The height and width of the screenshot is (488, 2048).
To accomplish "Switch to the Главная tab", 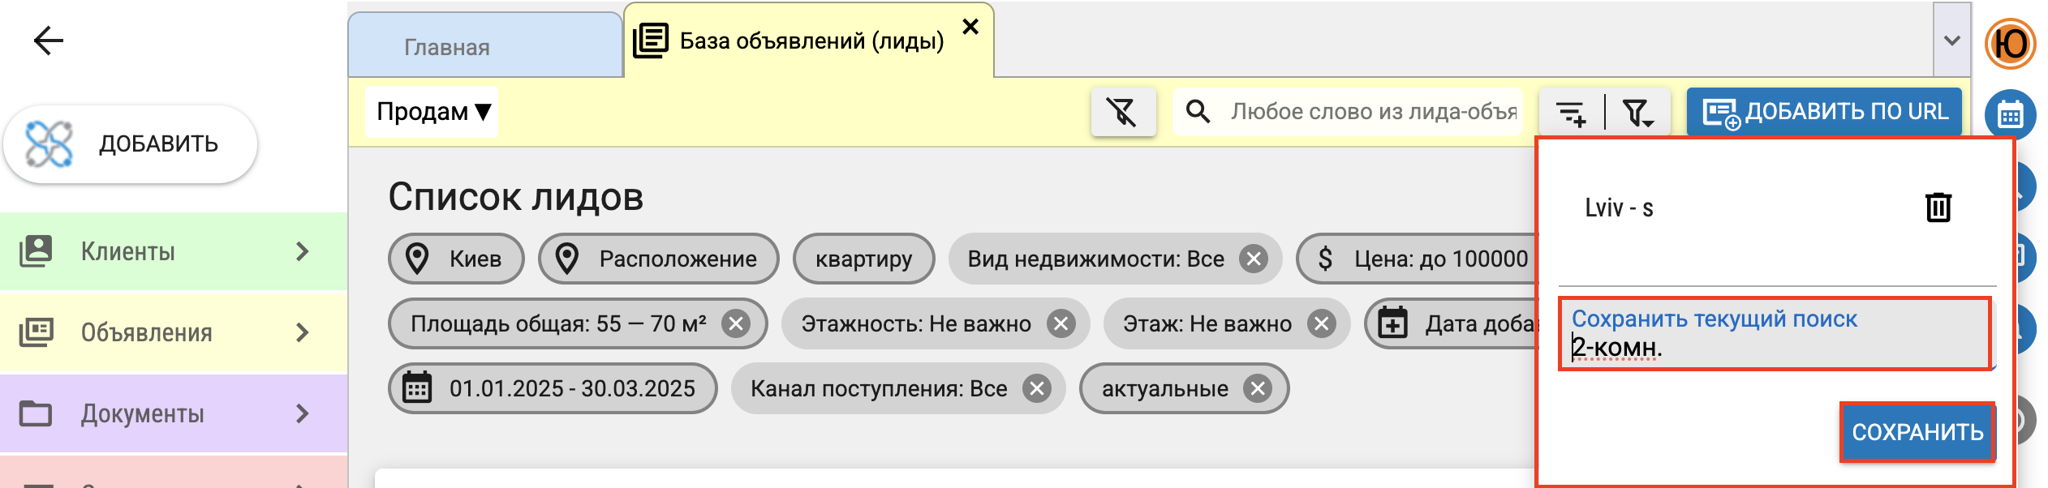I will click(485, 46).
